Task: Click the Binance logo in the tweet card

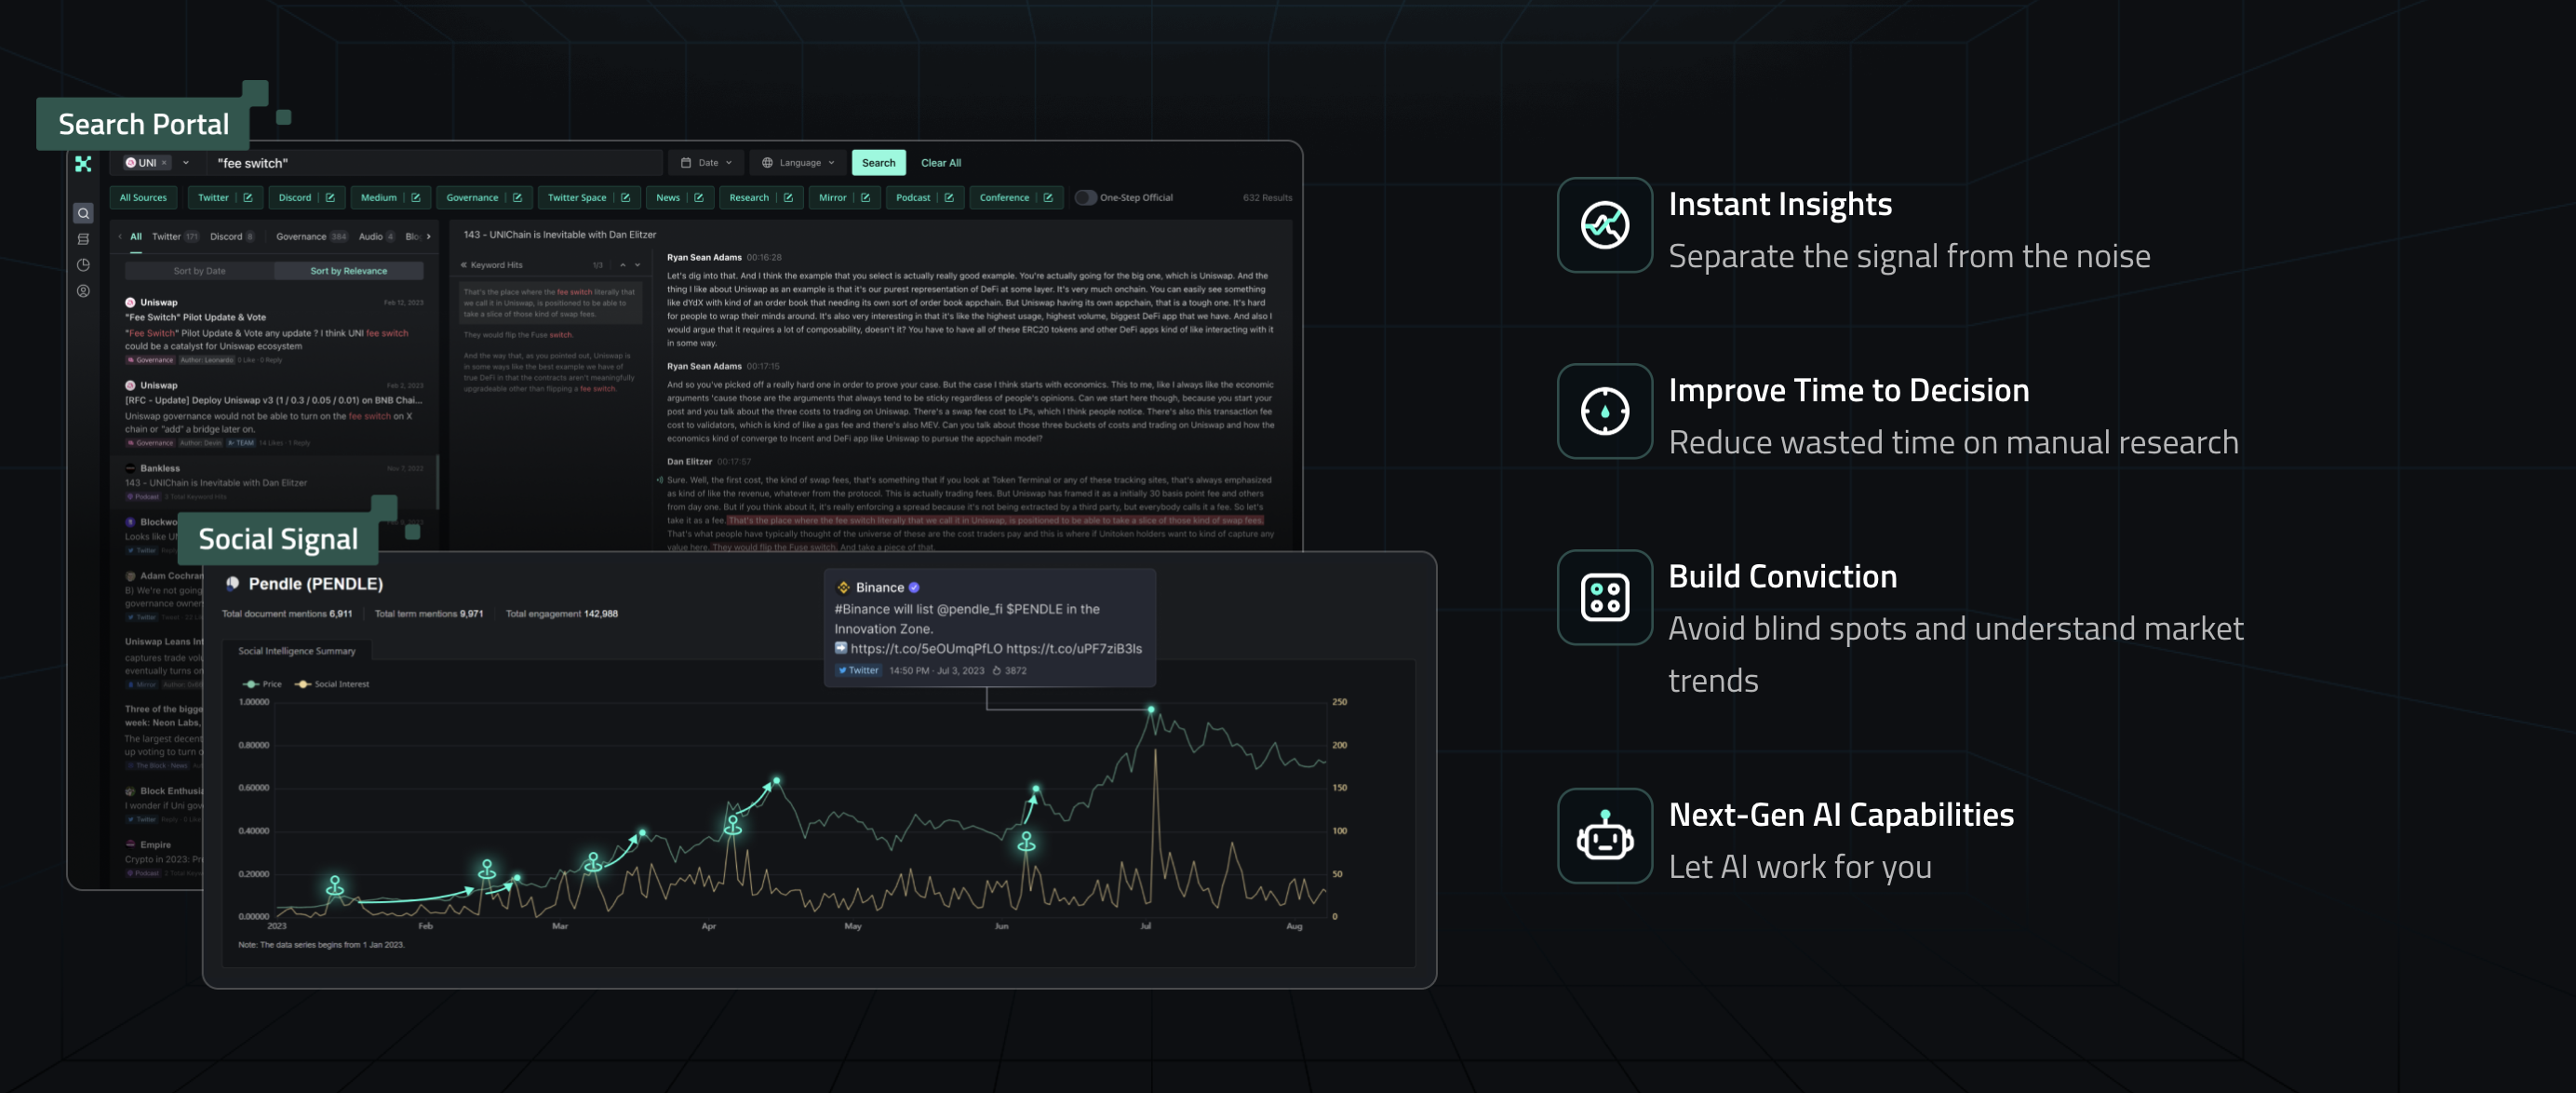Action: click(x=843, y=587)
